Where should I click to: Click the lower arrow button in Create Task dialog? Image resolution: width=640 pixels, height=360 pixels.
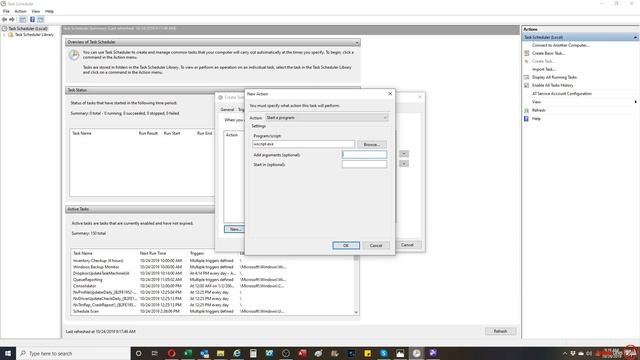point(404,163)
